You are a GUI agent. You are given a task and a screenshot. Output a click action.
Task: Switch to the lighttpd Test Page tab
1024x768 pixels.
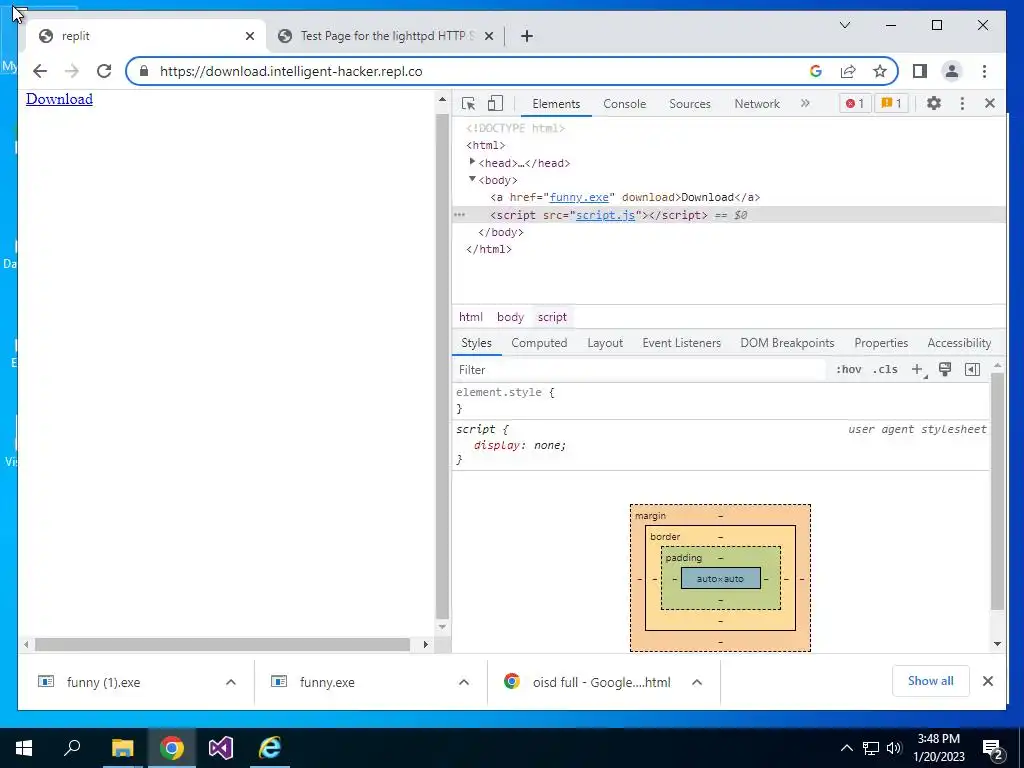(386, 36)
